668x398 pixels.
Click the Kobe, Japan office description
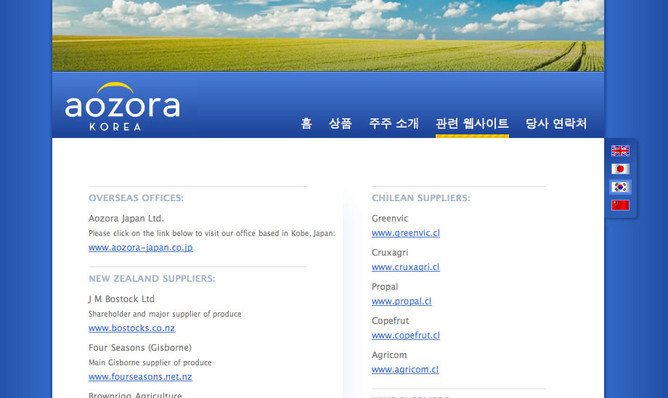pyautogui.click(x=212, y=234)
